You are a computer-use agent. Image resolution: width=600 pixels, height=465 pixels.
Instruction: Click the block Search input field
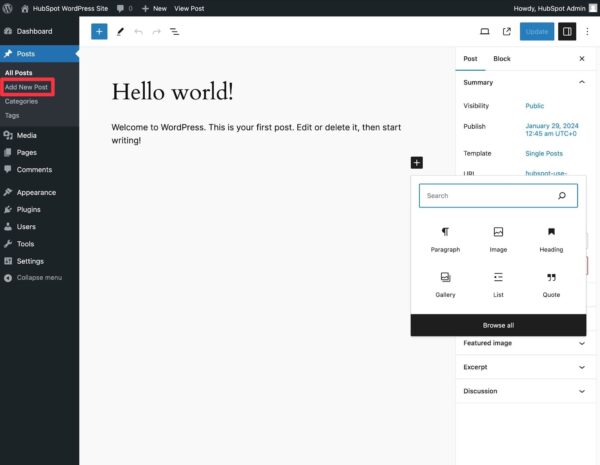[x=488, y=196]
